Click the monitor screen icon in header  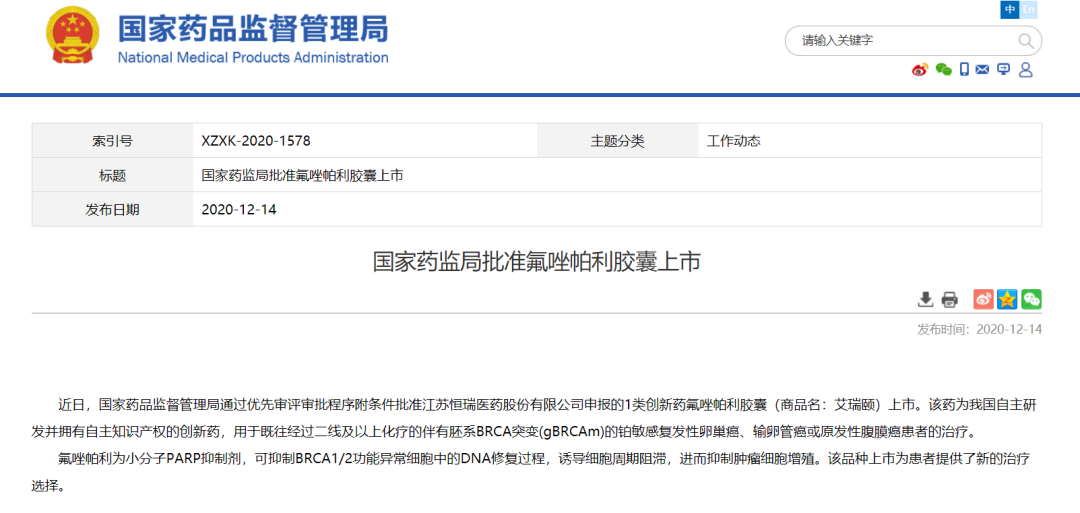[x=1004, y=70]
